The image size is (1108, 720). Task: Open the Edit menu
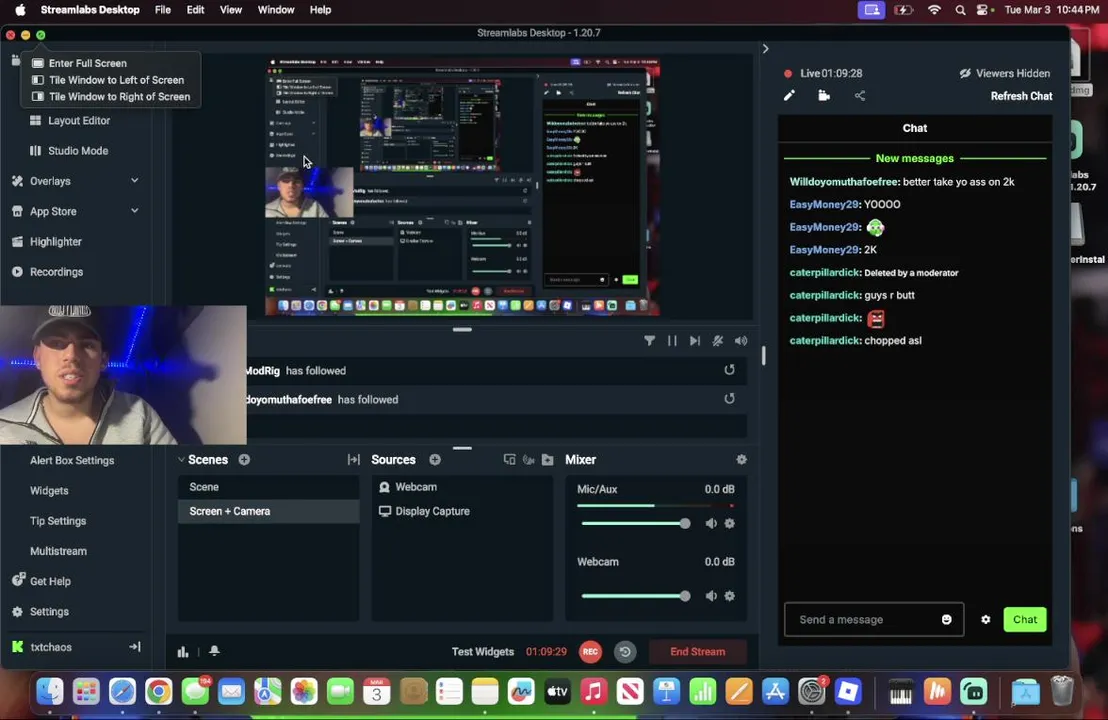click(x=195, y=10)
